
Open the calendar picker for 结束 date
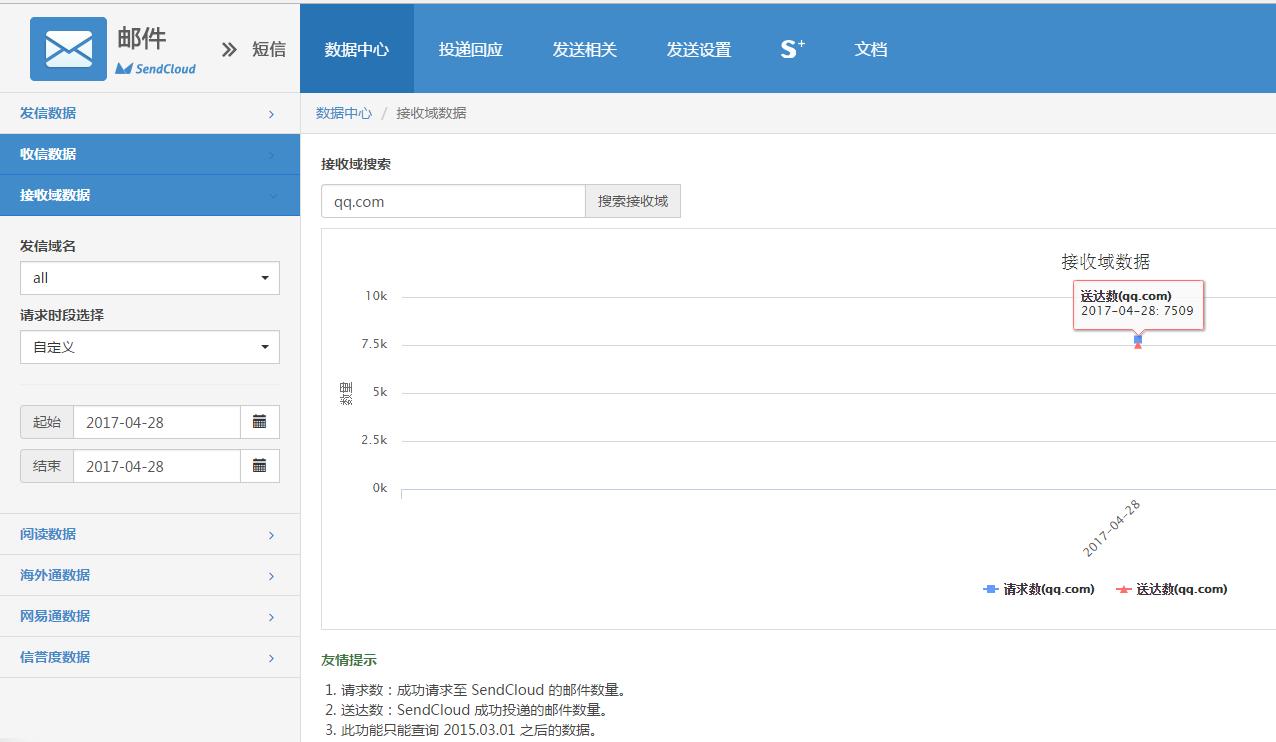260,465
